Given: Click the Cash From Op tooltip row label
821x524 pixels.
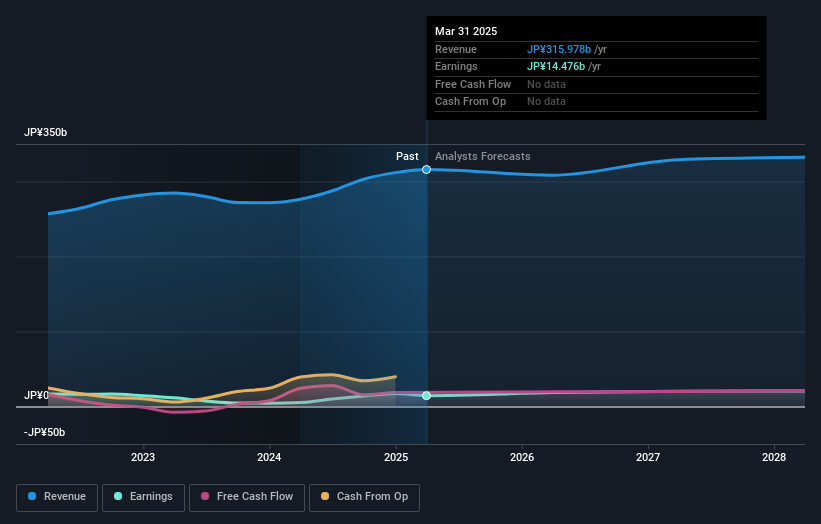Looking at the screenshot, I should coord(470,102).
